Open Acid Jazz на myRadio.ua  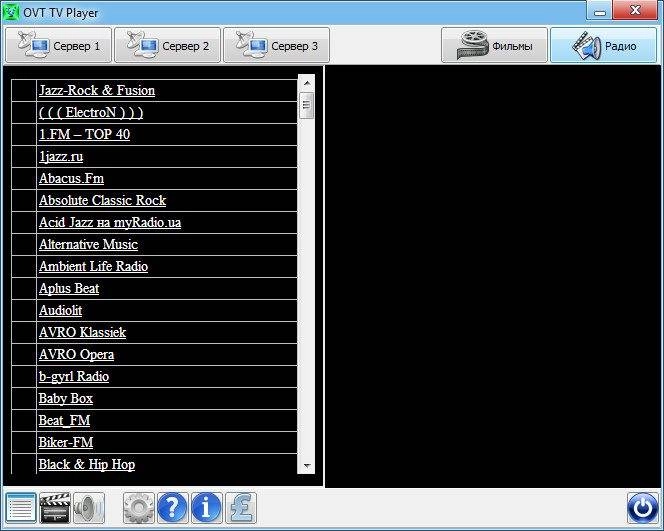point(110,222)
